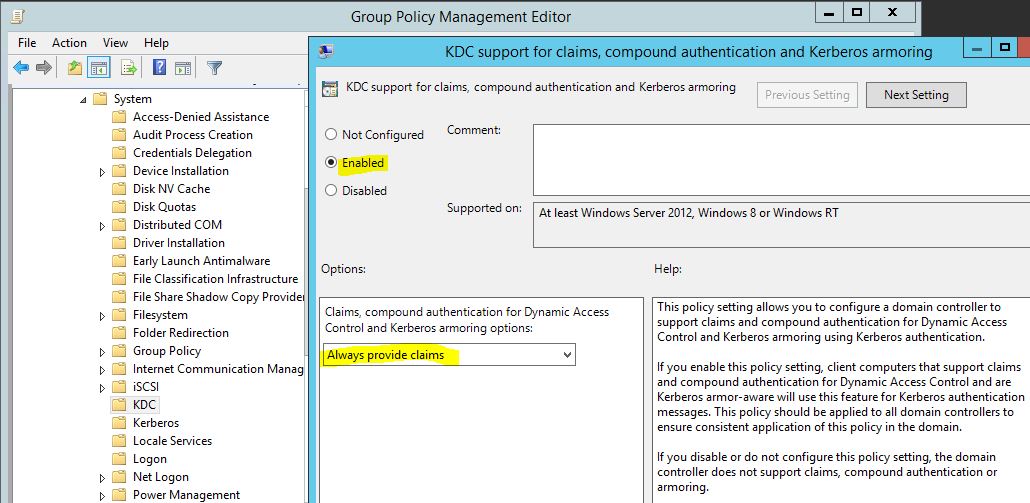This screenshot has width=1030, height=503.
Task: Select the Kerberos folder in tree
Action: 156,423
